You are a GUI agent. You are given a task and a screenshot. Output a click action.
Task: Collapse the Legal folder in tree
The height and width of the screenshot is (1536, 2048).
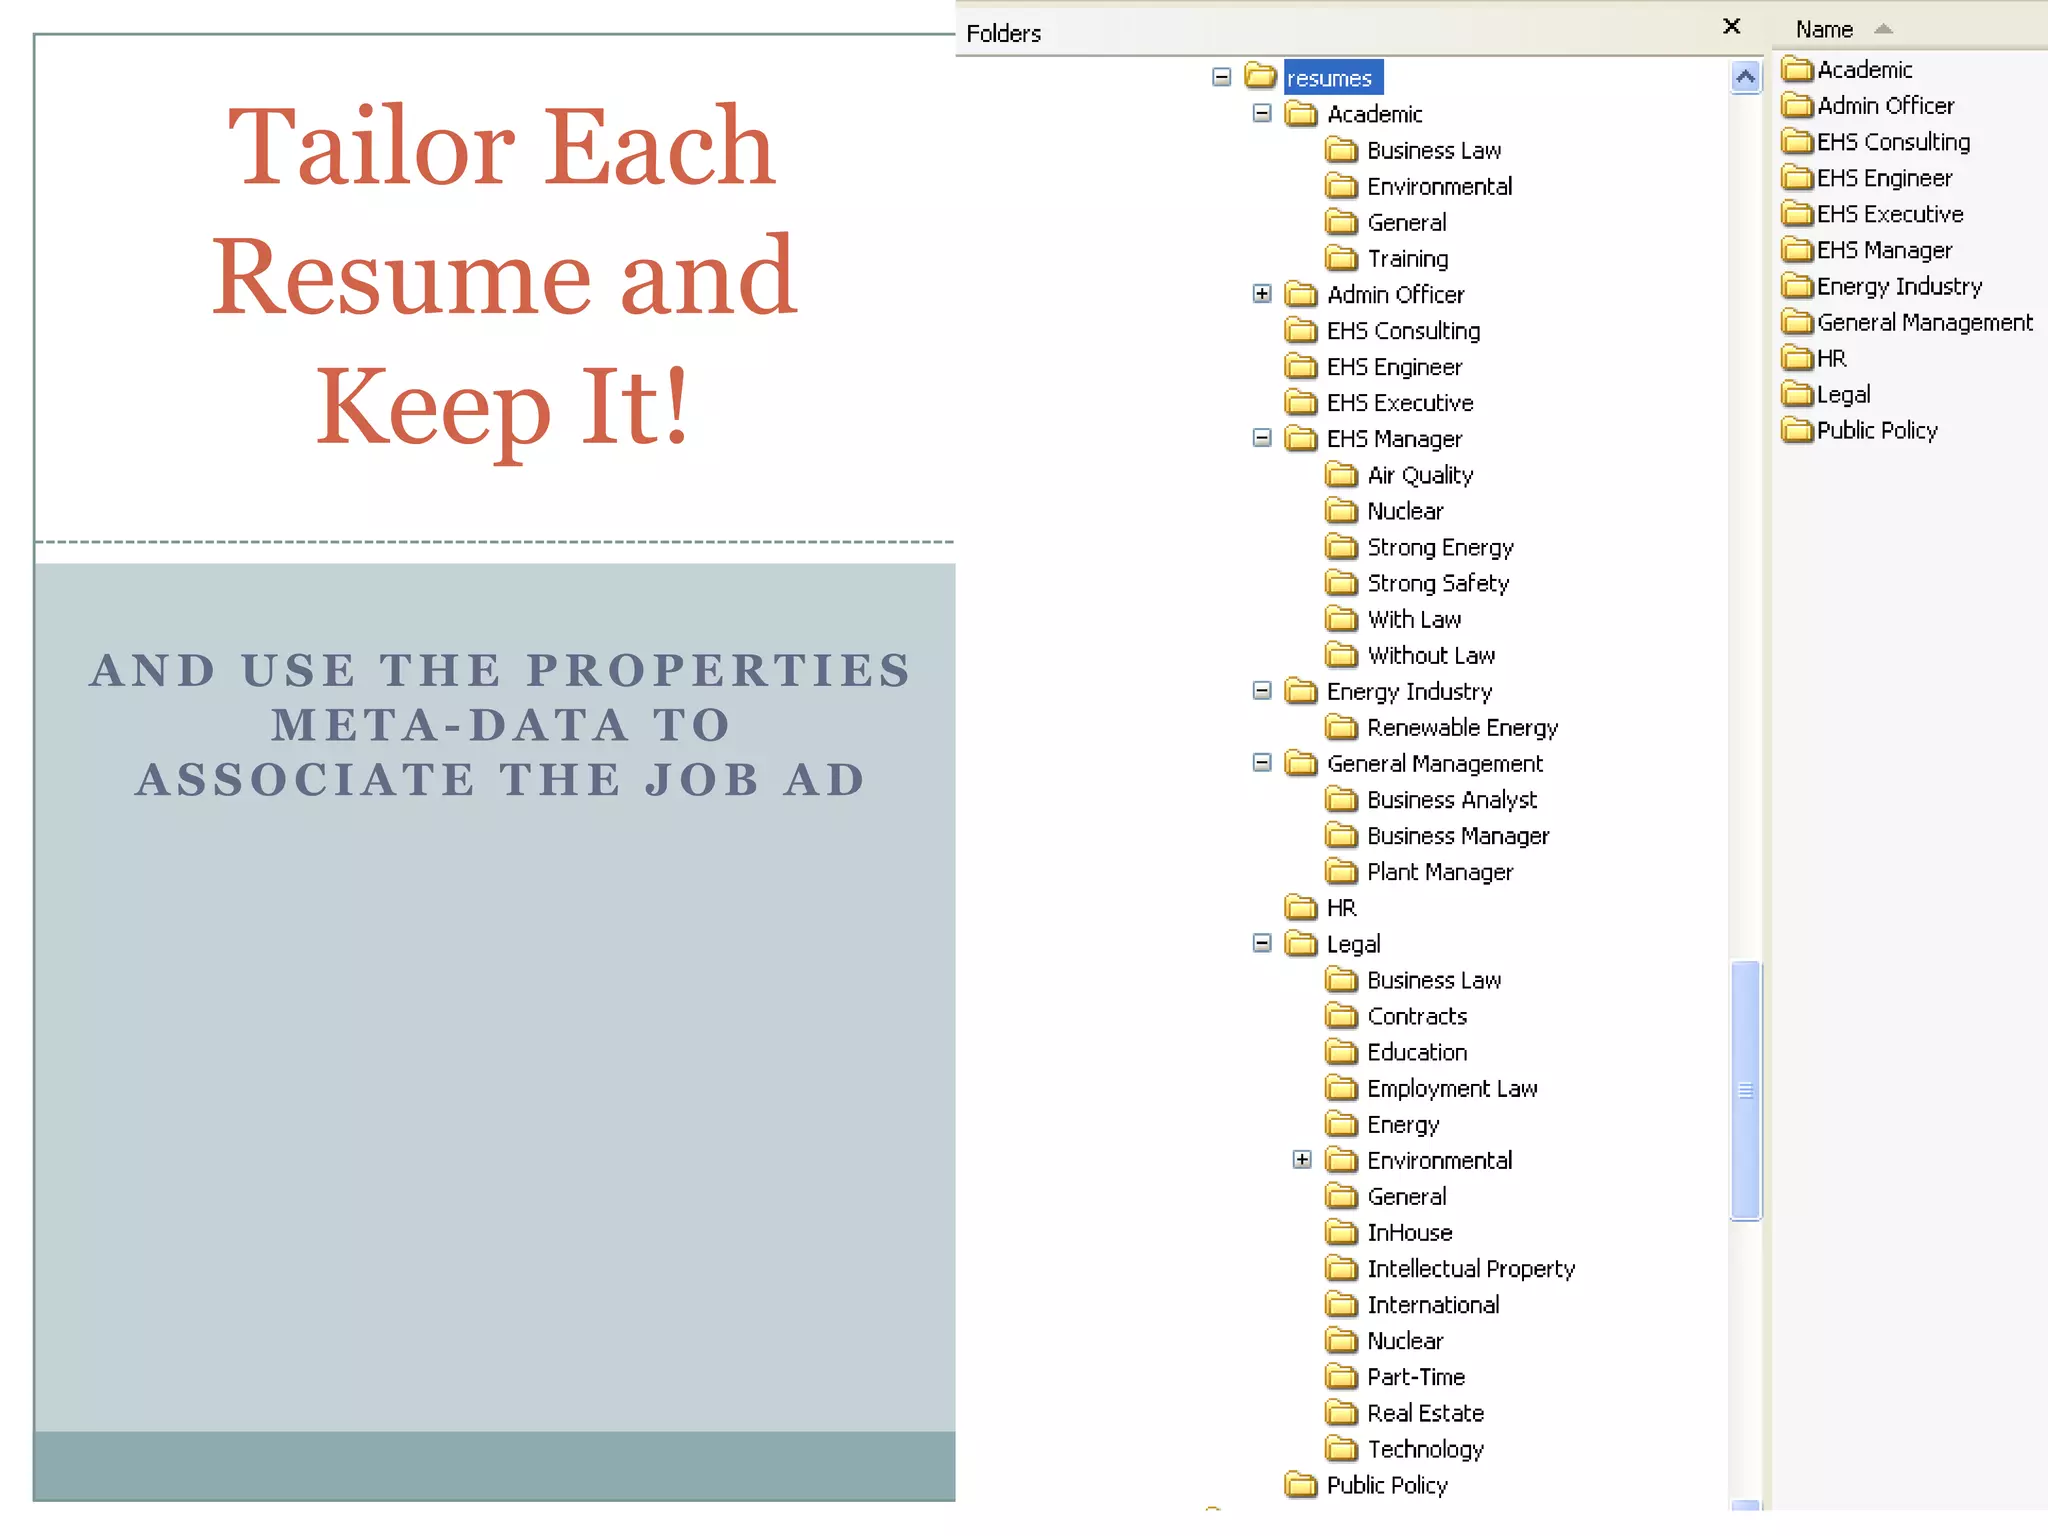click(x=1262, y=943)
